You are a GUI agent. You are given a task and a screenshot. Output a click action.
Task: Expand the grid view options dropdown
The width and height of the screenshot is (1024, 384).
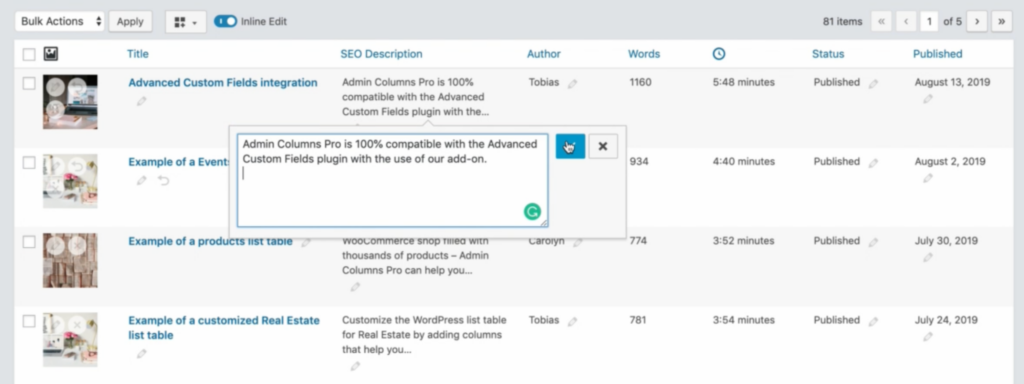(x=186, y=22)
